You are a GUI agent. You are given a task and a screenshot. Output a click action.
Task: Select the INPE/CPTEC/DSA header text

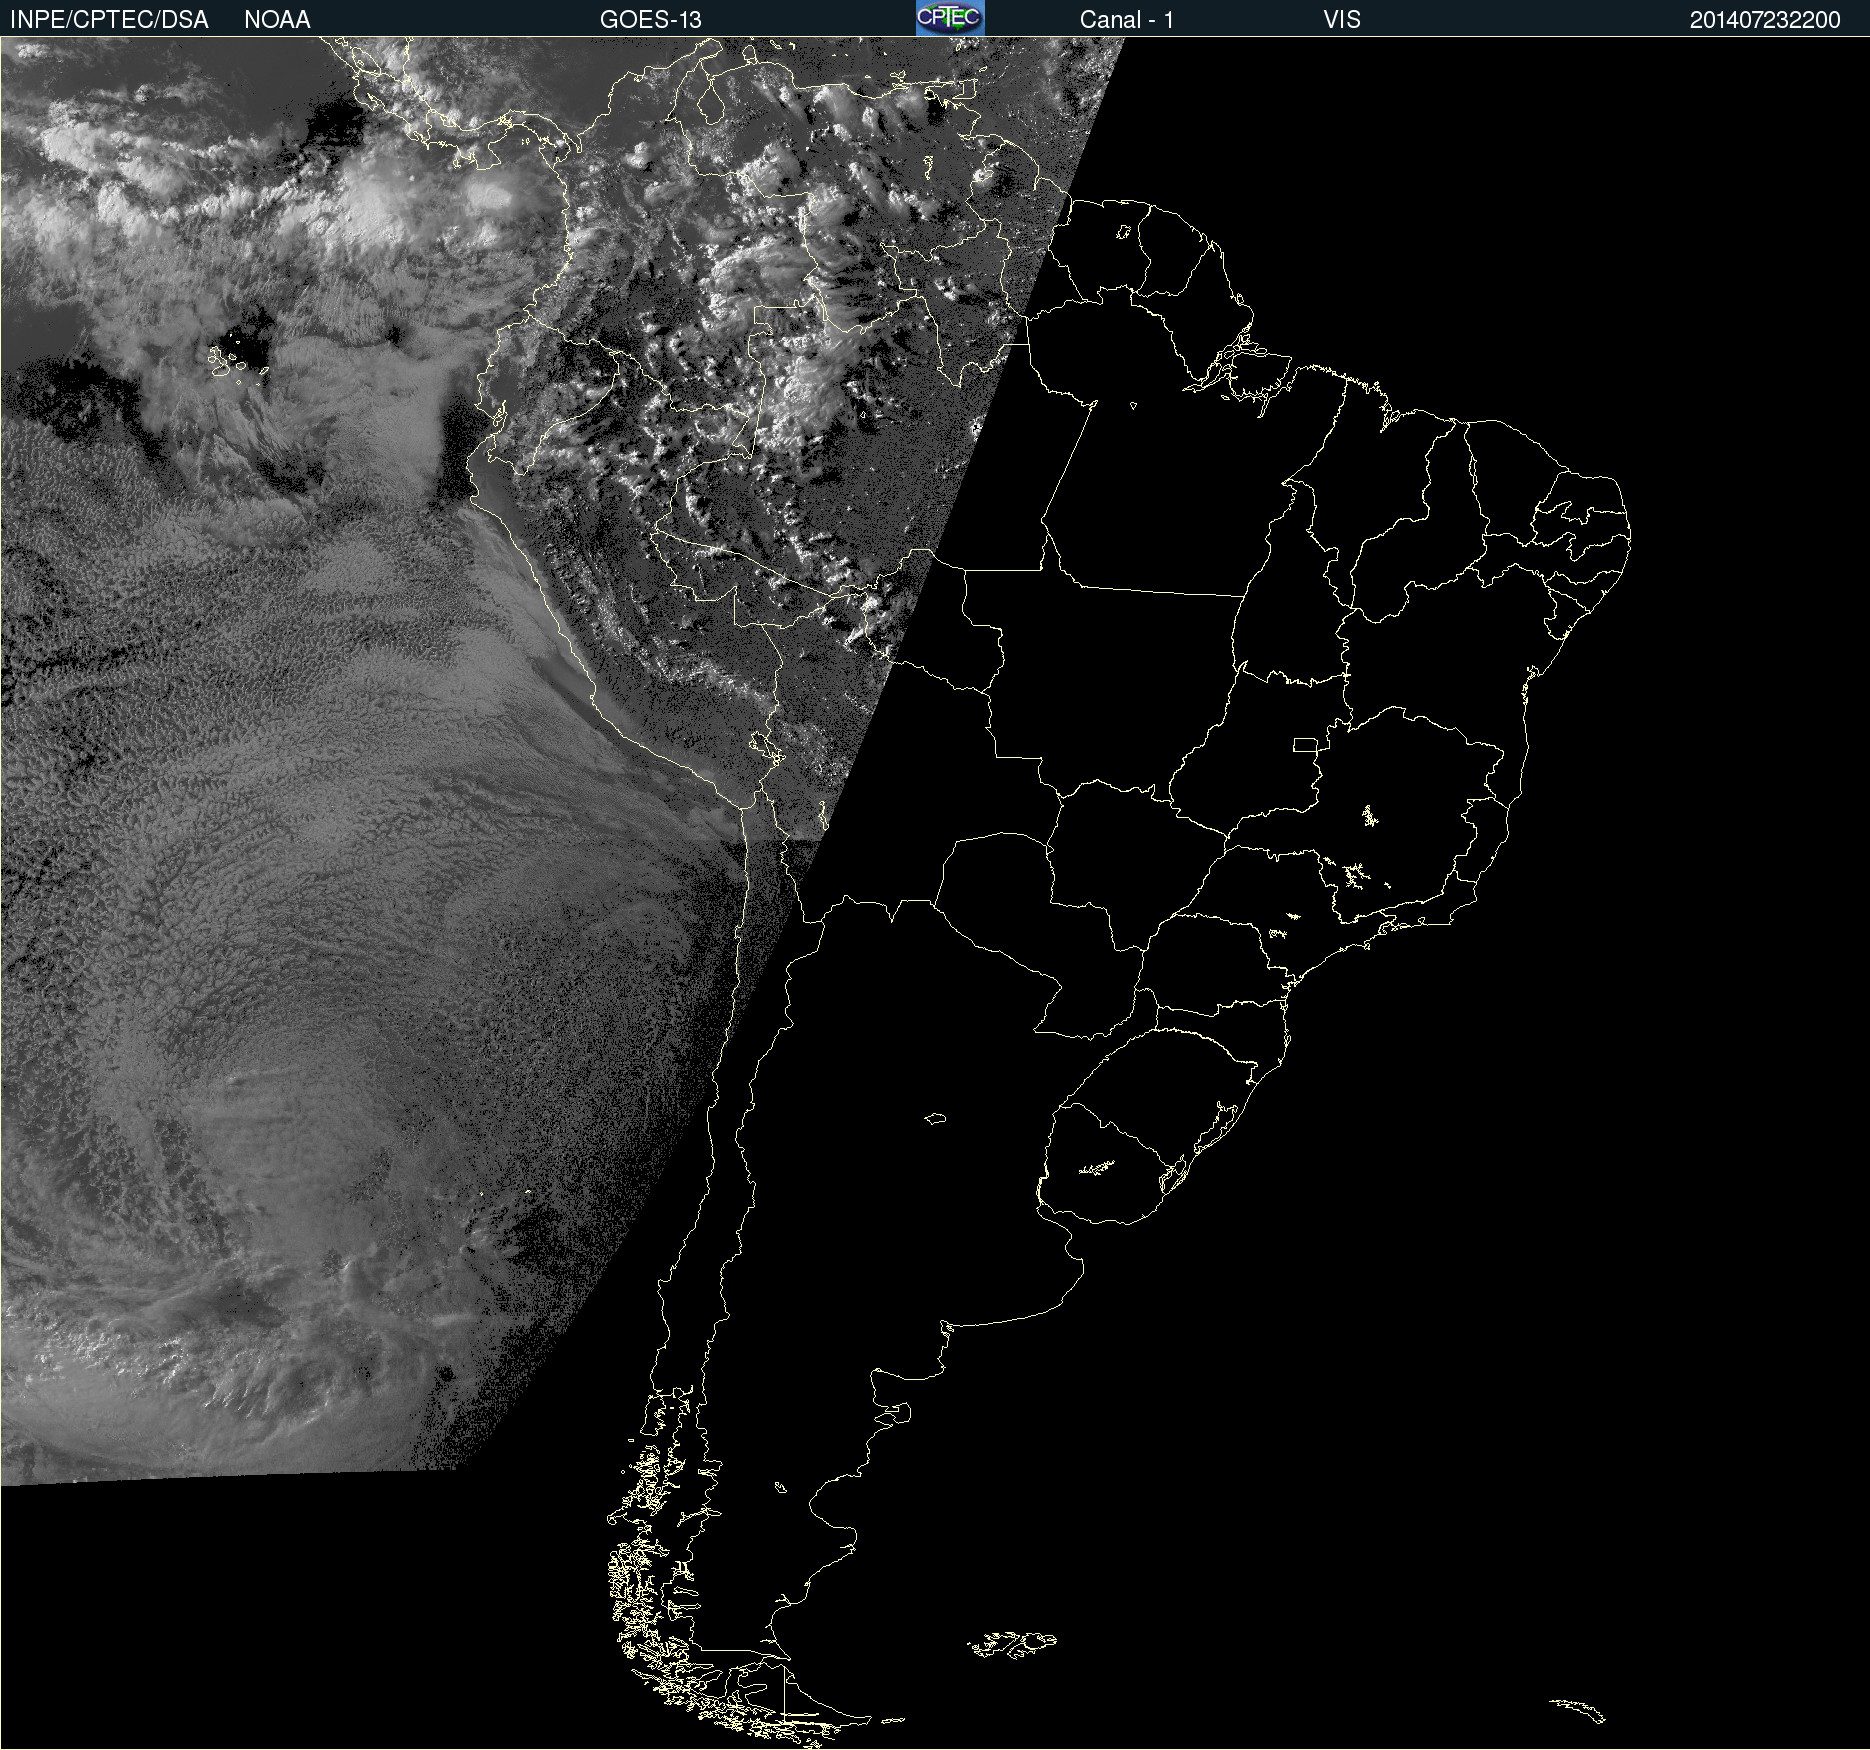[109, 20]
